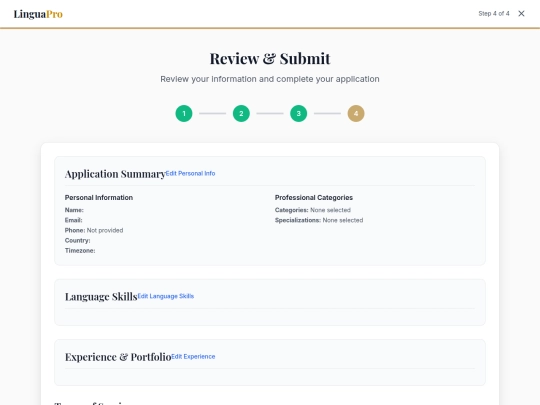Go to step 1 circle
This screenshot has width=540, height=405.
click(x=184, y=113)
